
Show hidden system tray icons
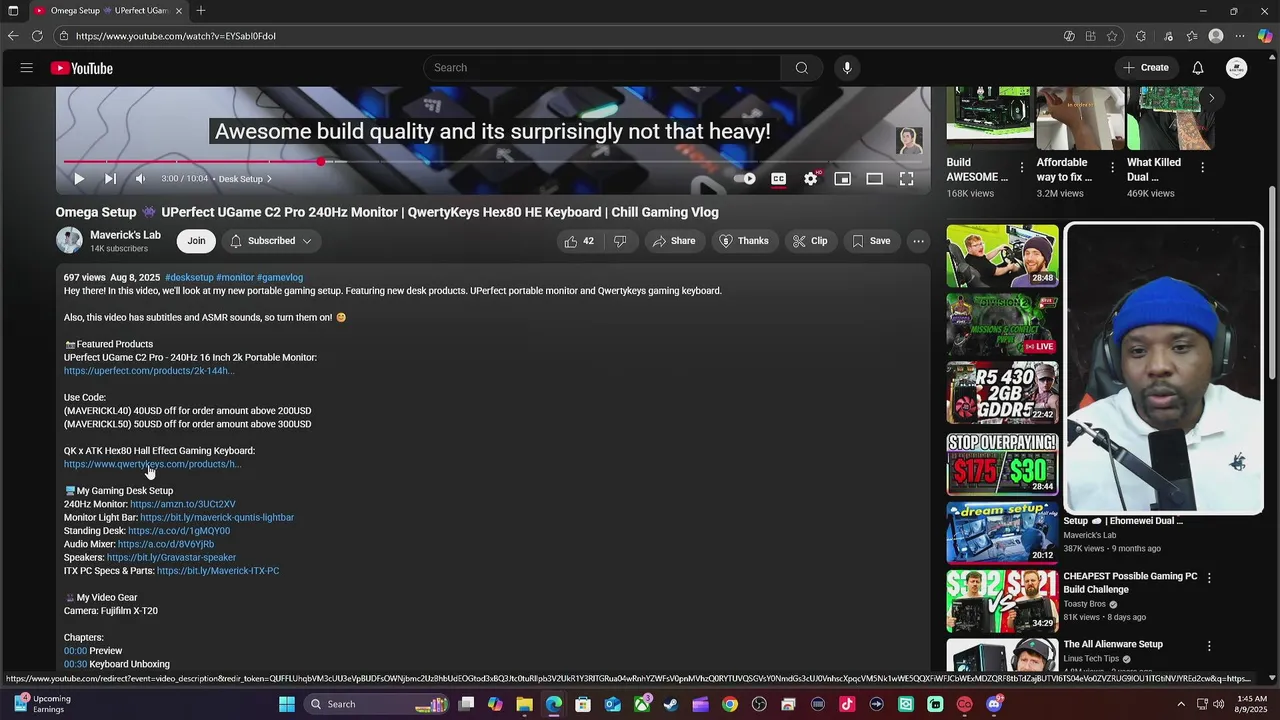1181,704
